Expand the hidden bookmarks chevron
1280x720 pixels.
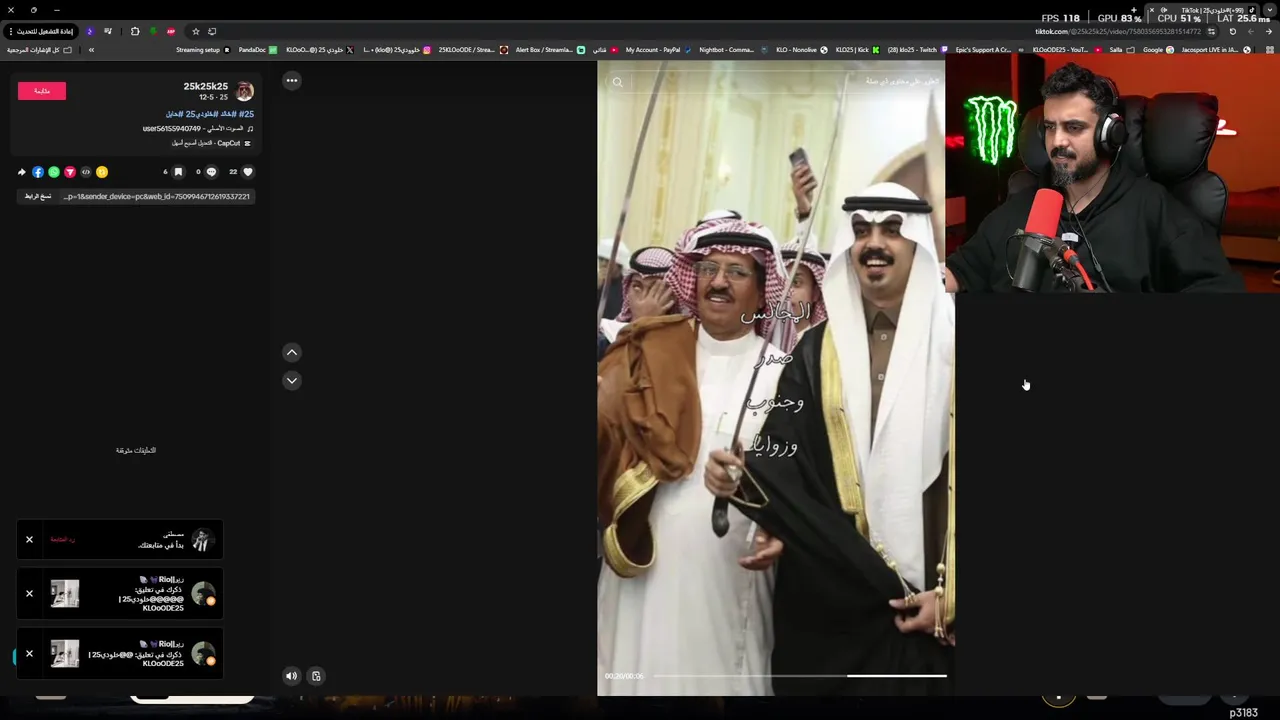pyautogui.click(x=91, y=50)
